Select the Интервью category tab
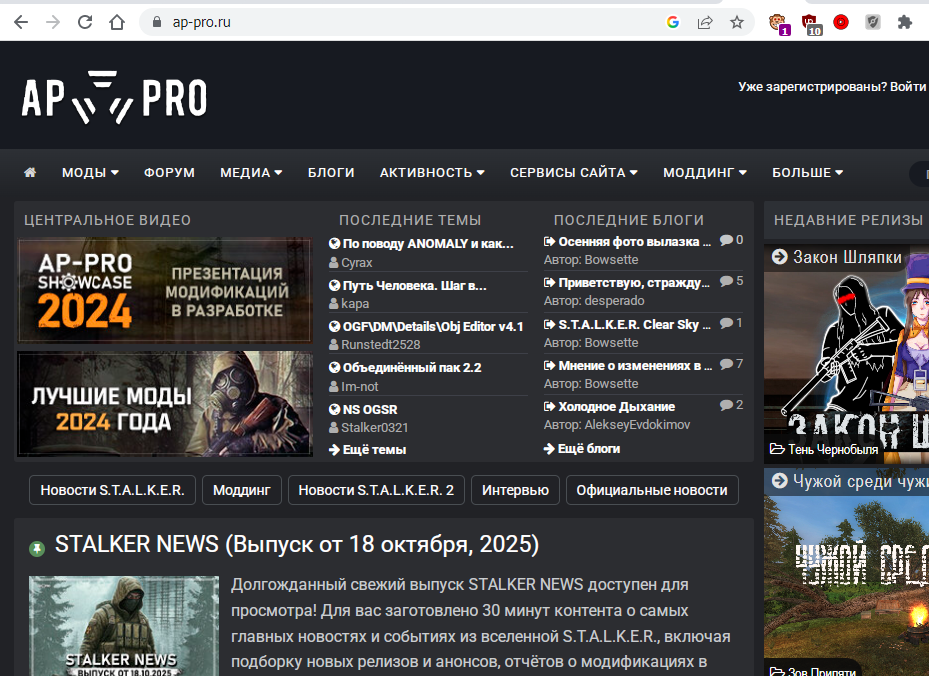 tap(515, 490)
